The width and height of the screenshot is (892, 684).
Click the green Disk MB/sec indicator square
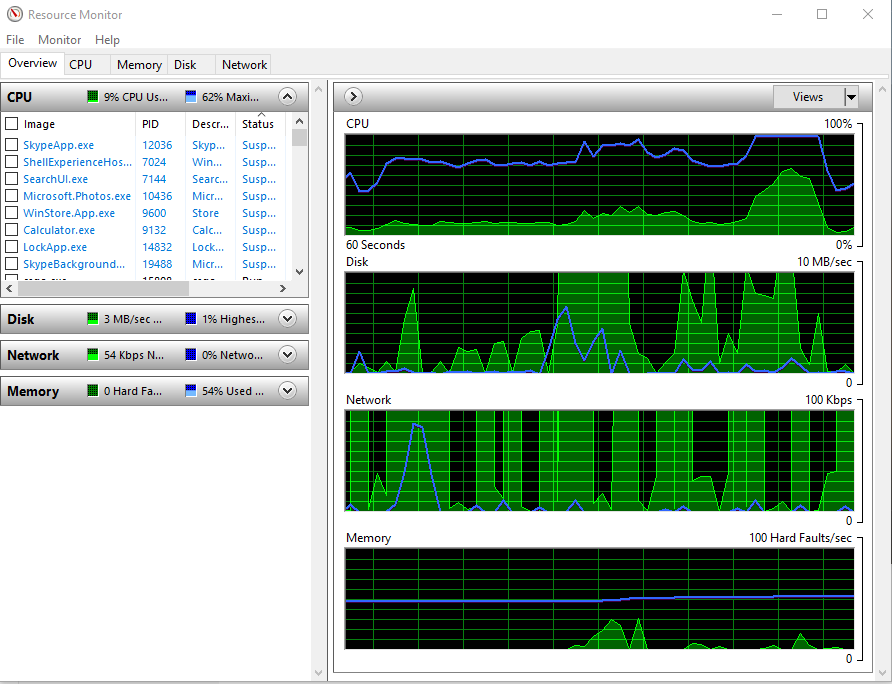93,319
